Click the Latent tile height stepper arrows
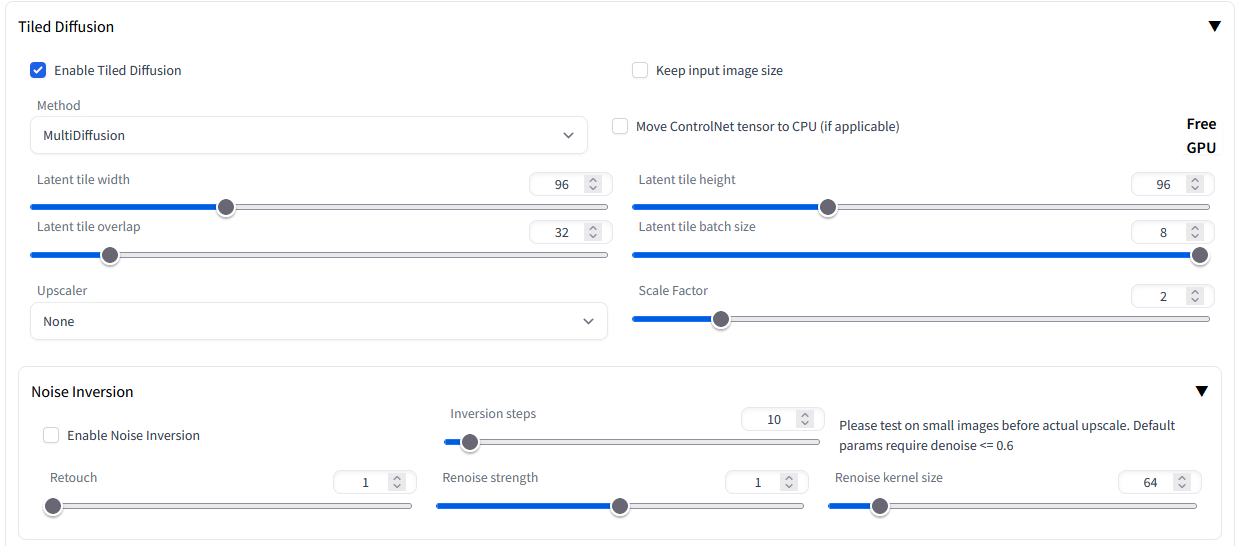Viewport: 1237px width, 546px height. (1194, 184)
